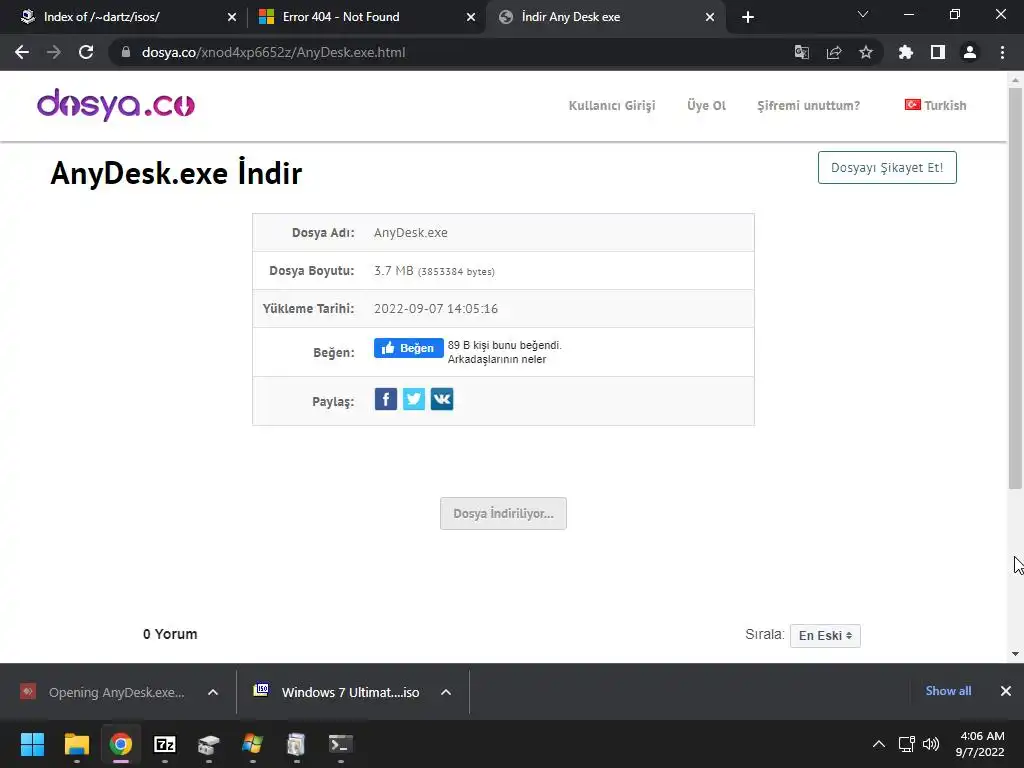Open the volume tray icon
Screen dimensions: 1024x768
pos(931,744)
